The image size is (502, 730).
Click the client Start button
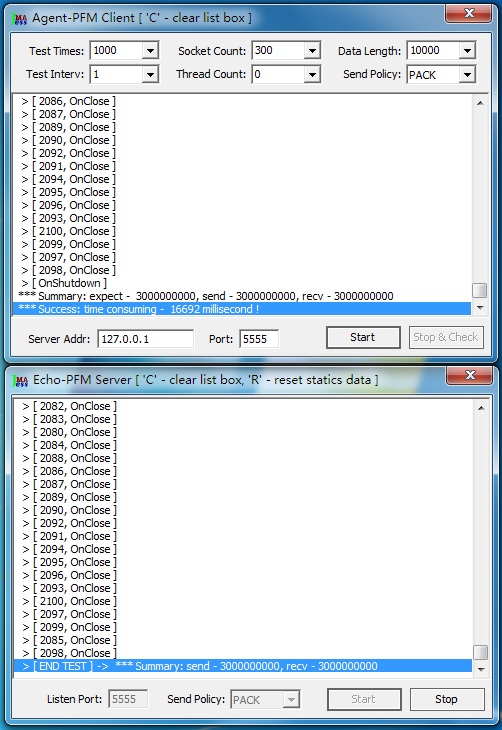click(x=363, y=337)
